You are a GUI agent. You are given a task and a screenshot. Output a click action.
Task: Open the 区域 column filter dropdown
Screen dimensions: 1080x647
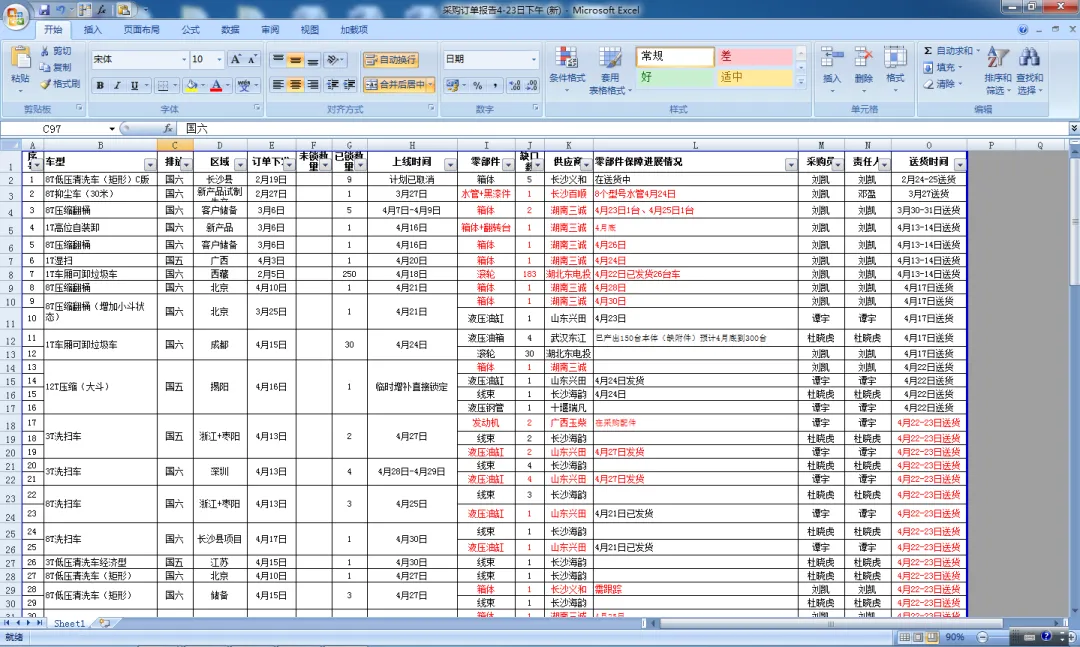coord(240,165)
